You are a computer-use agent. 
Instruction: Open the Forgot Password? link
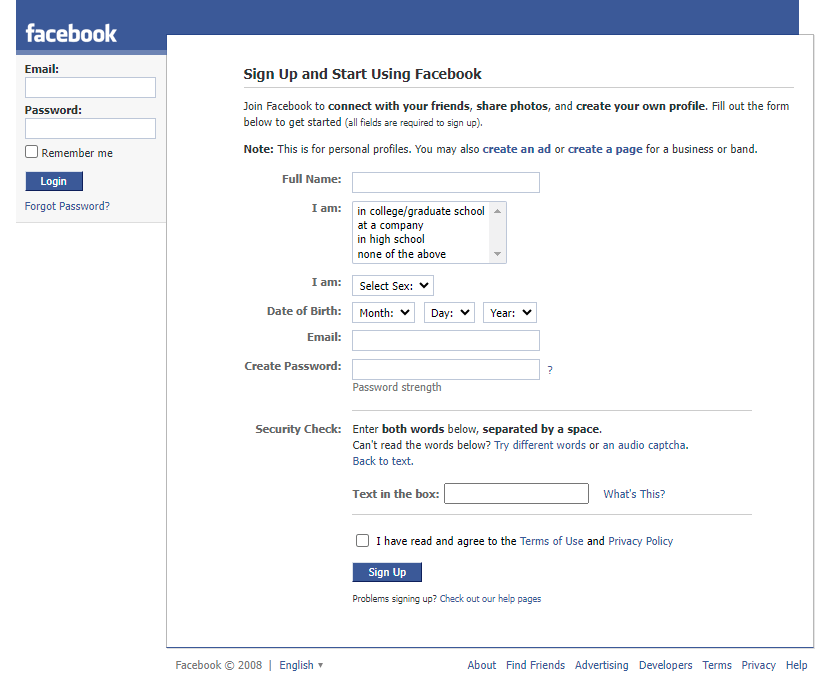(67, 206)
